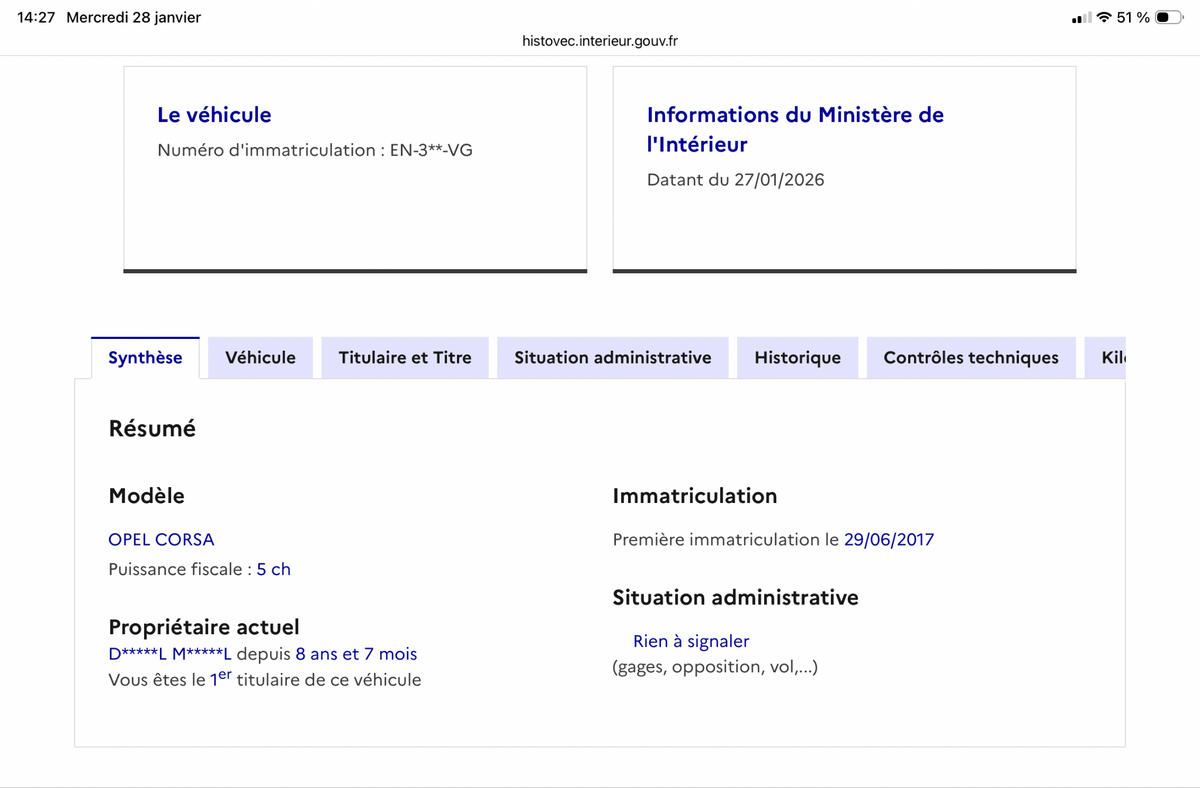The width and height of the screenshot is (1200, 788).
Task: Tap the clock showing 14:27
Action: pos(30,16)
